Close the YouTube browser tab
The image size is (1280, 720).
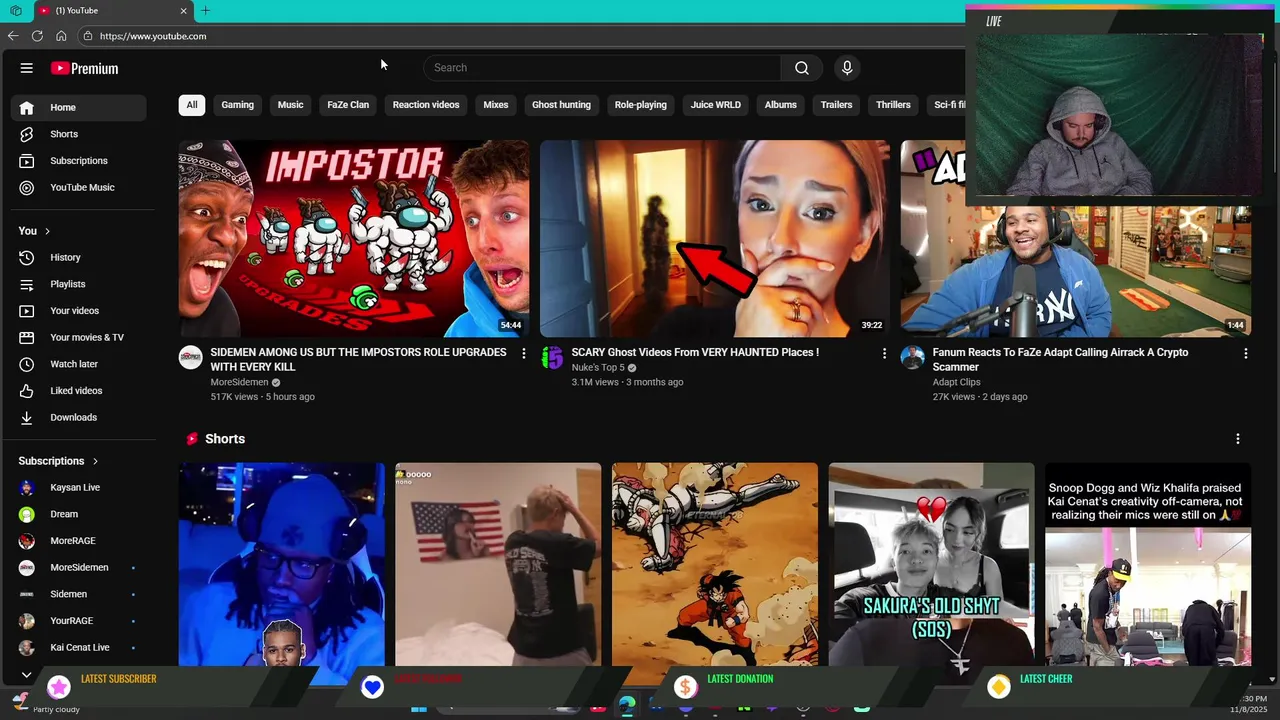tap(183, 11)
